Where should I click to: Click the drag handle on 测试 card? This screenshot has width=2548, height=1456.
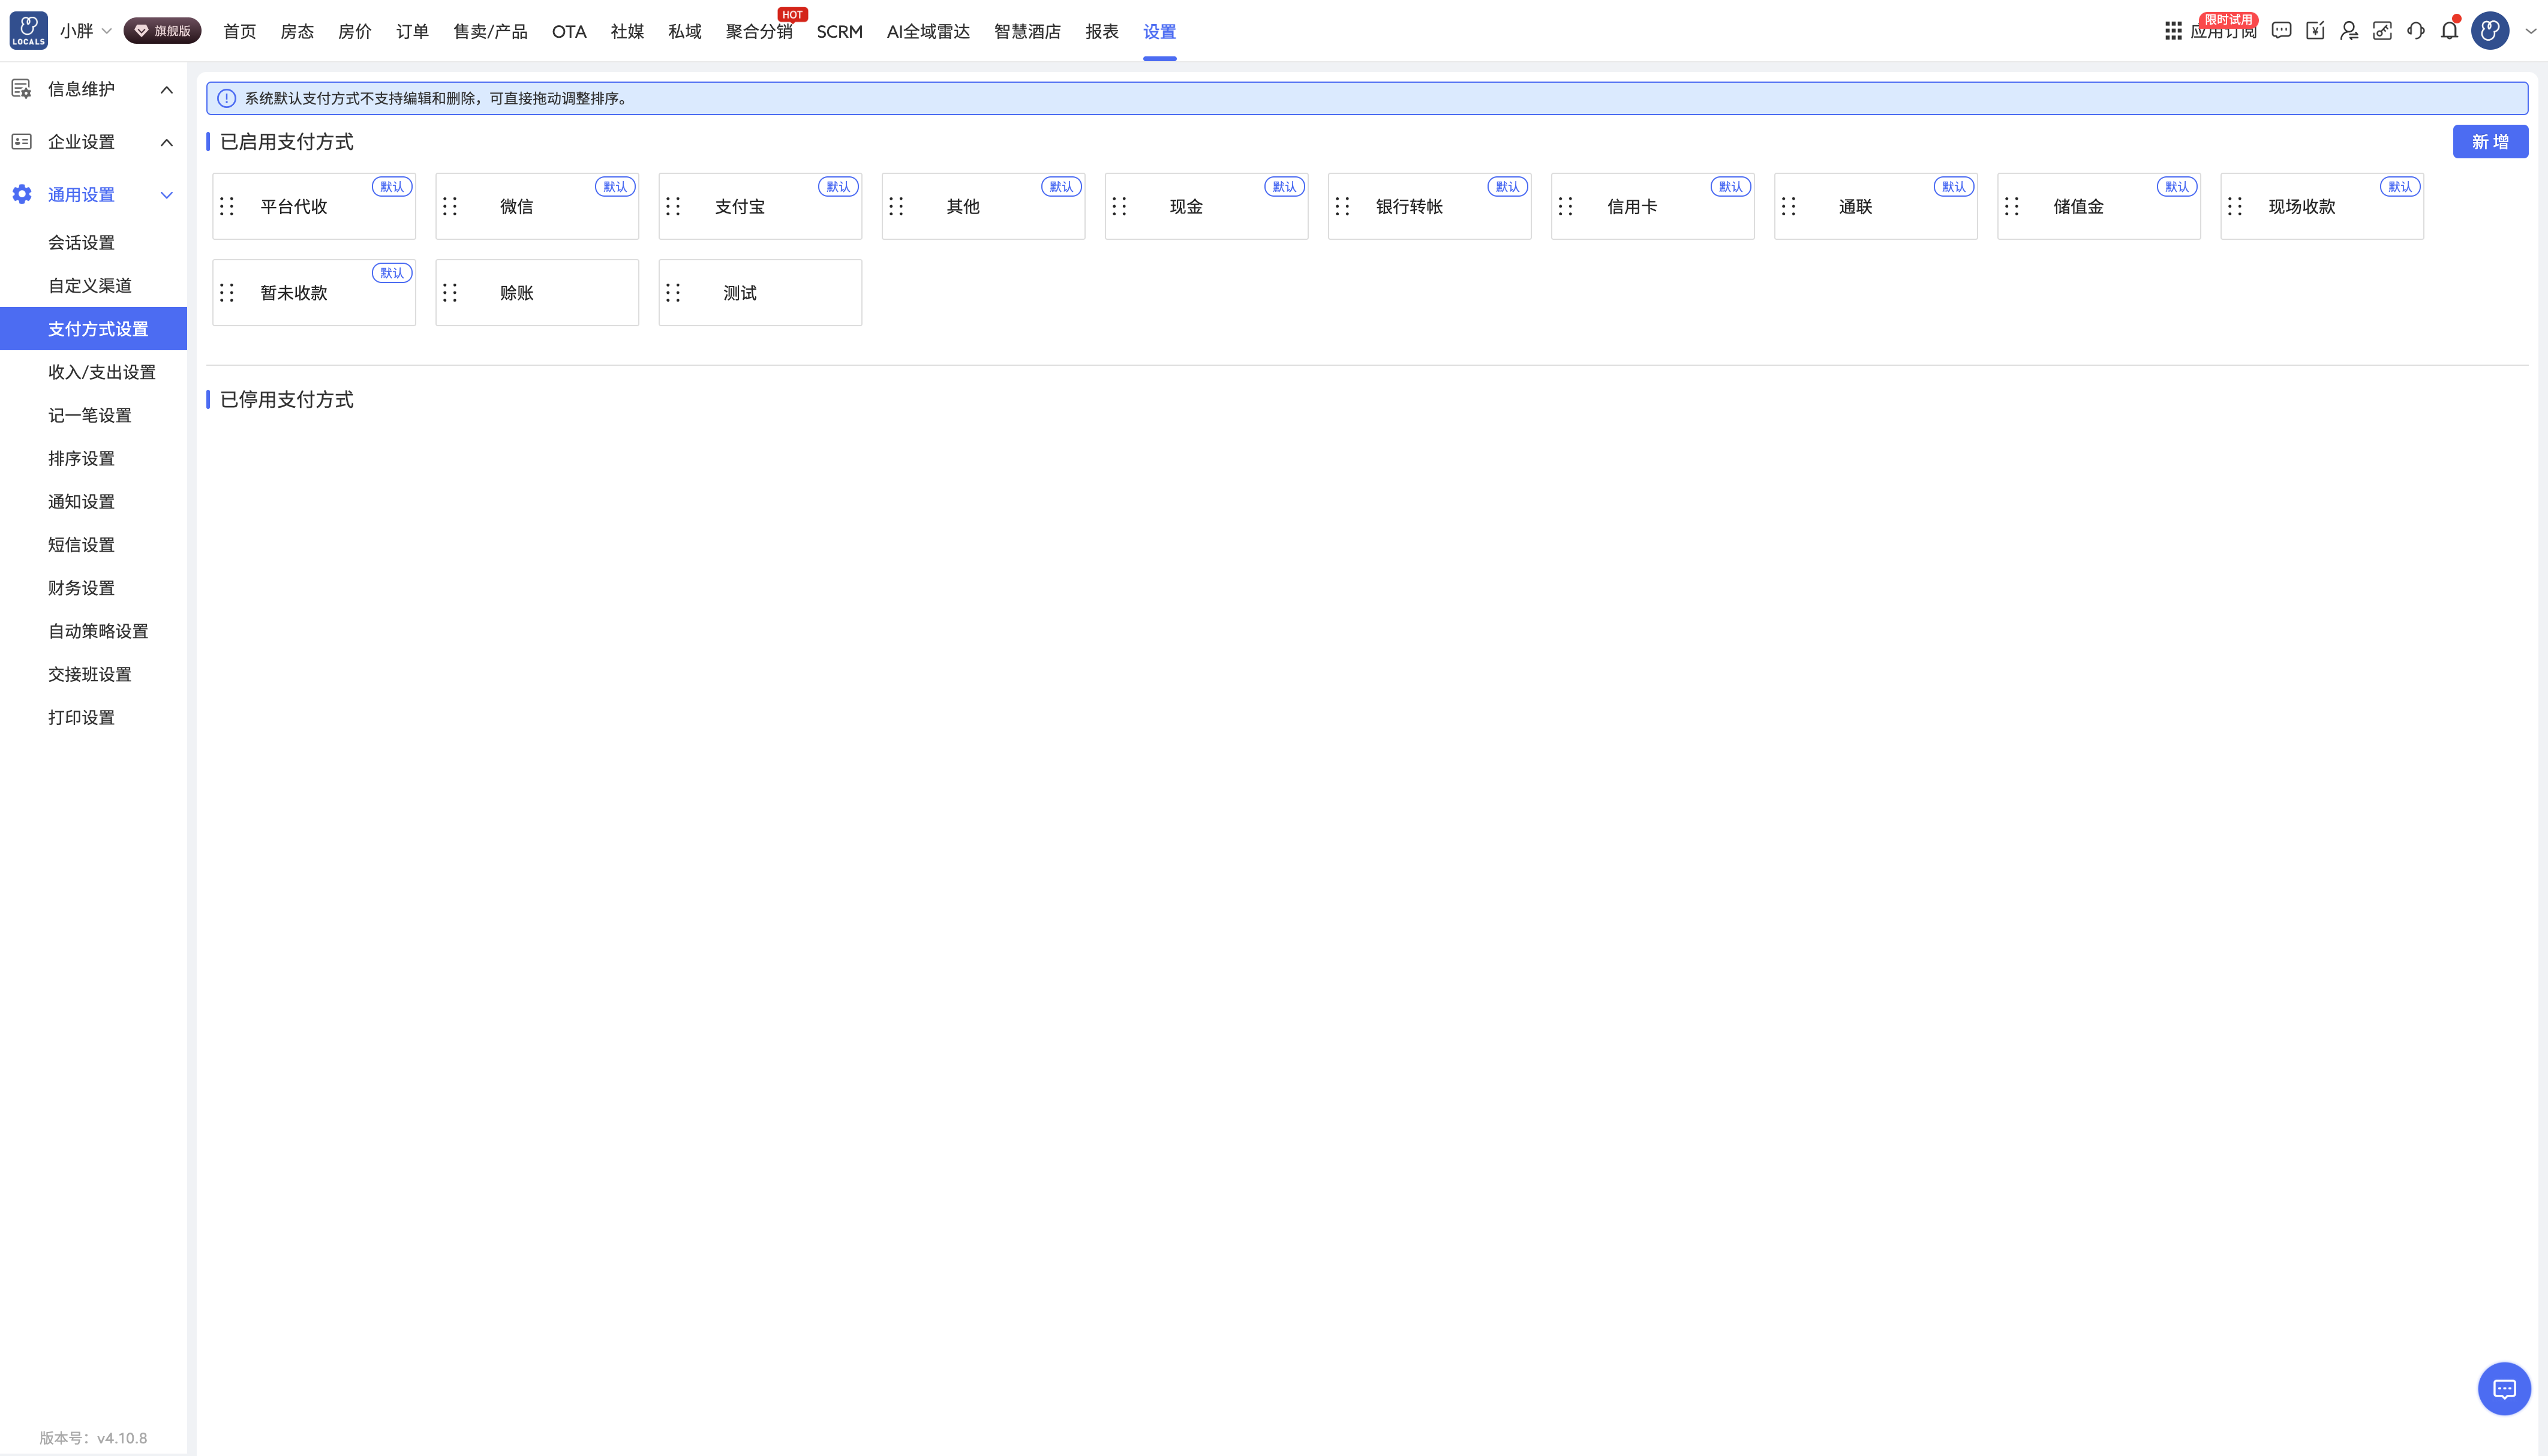pos(673,292)
